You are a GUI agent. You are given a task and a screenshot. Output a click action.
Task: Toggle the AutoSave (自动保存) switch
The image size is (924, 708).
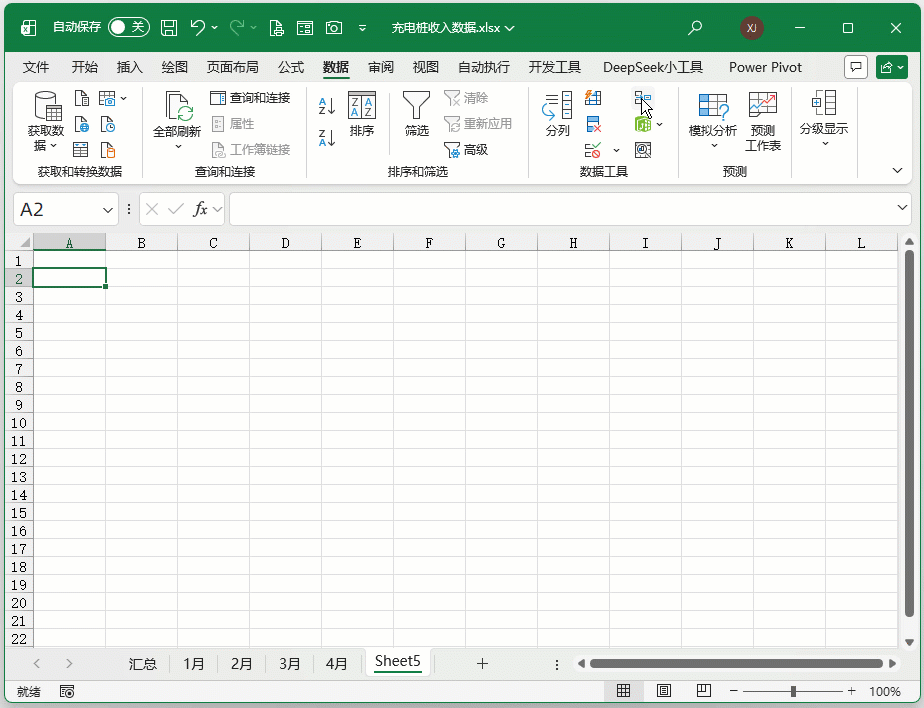(x=129, y=27)
